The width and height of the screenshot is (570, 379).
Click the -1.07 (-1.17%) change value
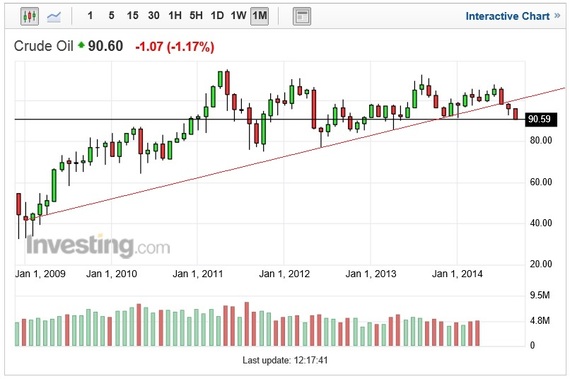(x=175, y=47)
